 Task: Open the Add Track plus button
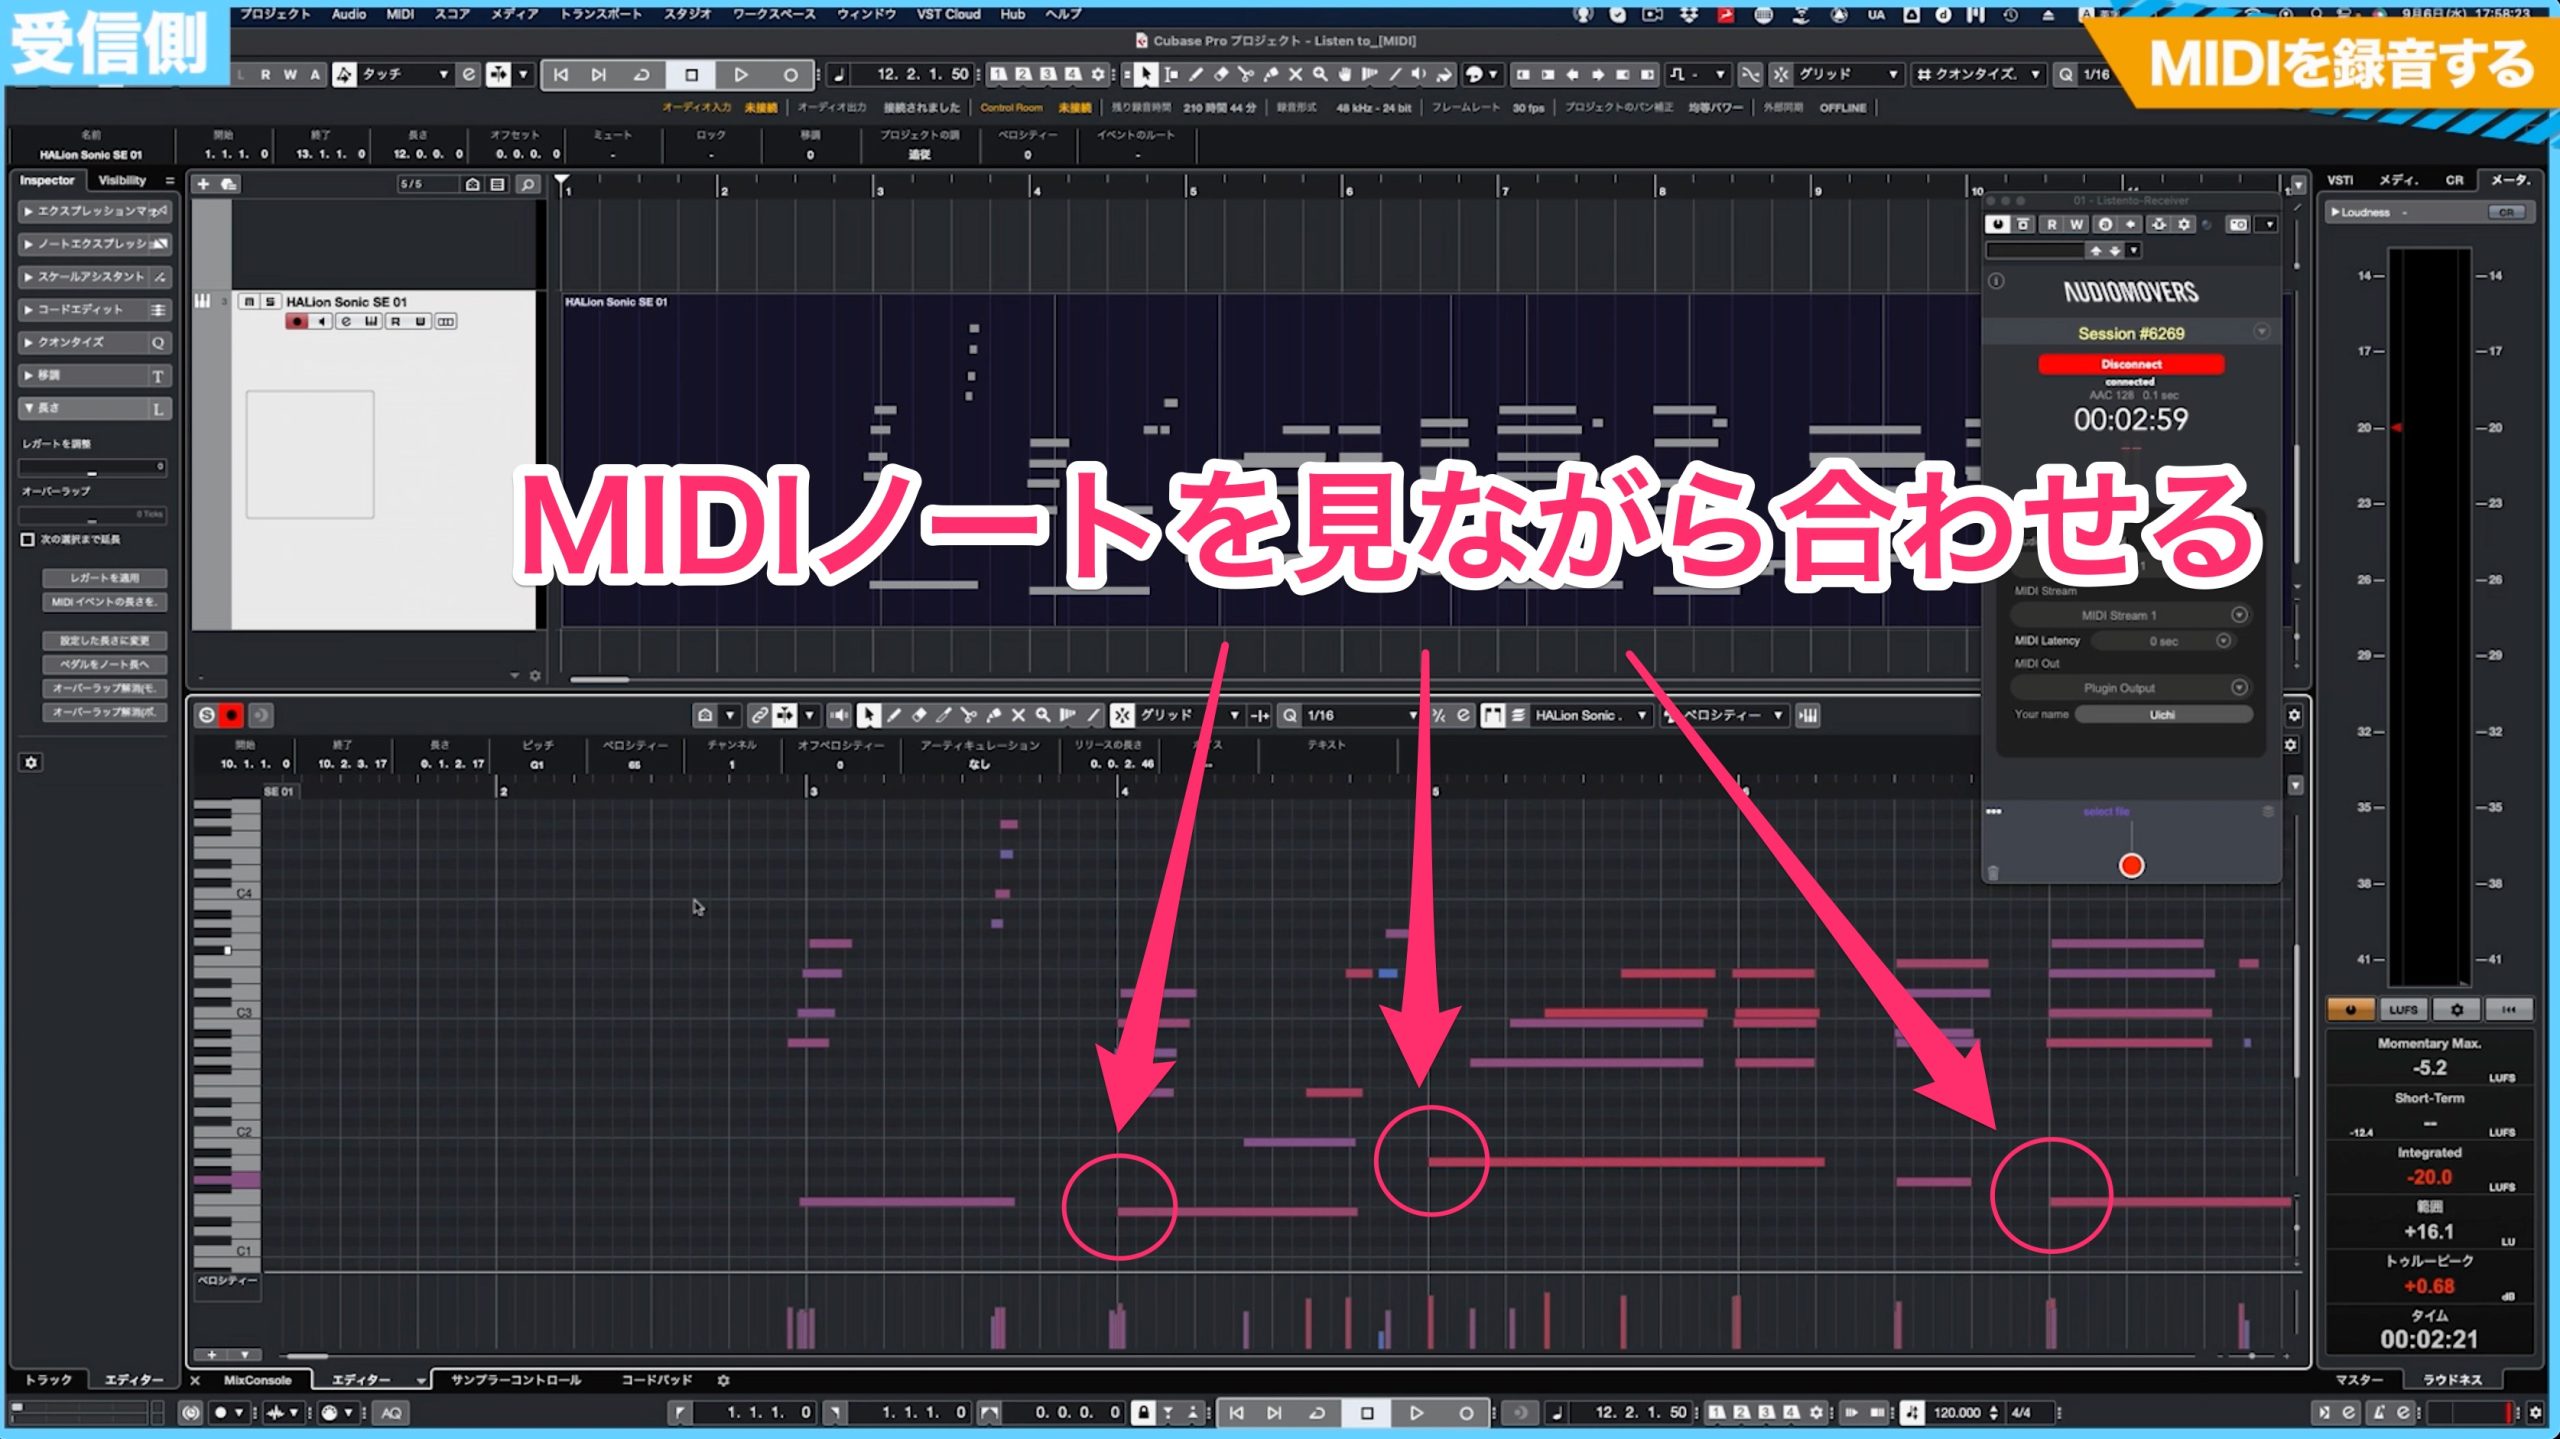point(203,184)
